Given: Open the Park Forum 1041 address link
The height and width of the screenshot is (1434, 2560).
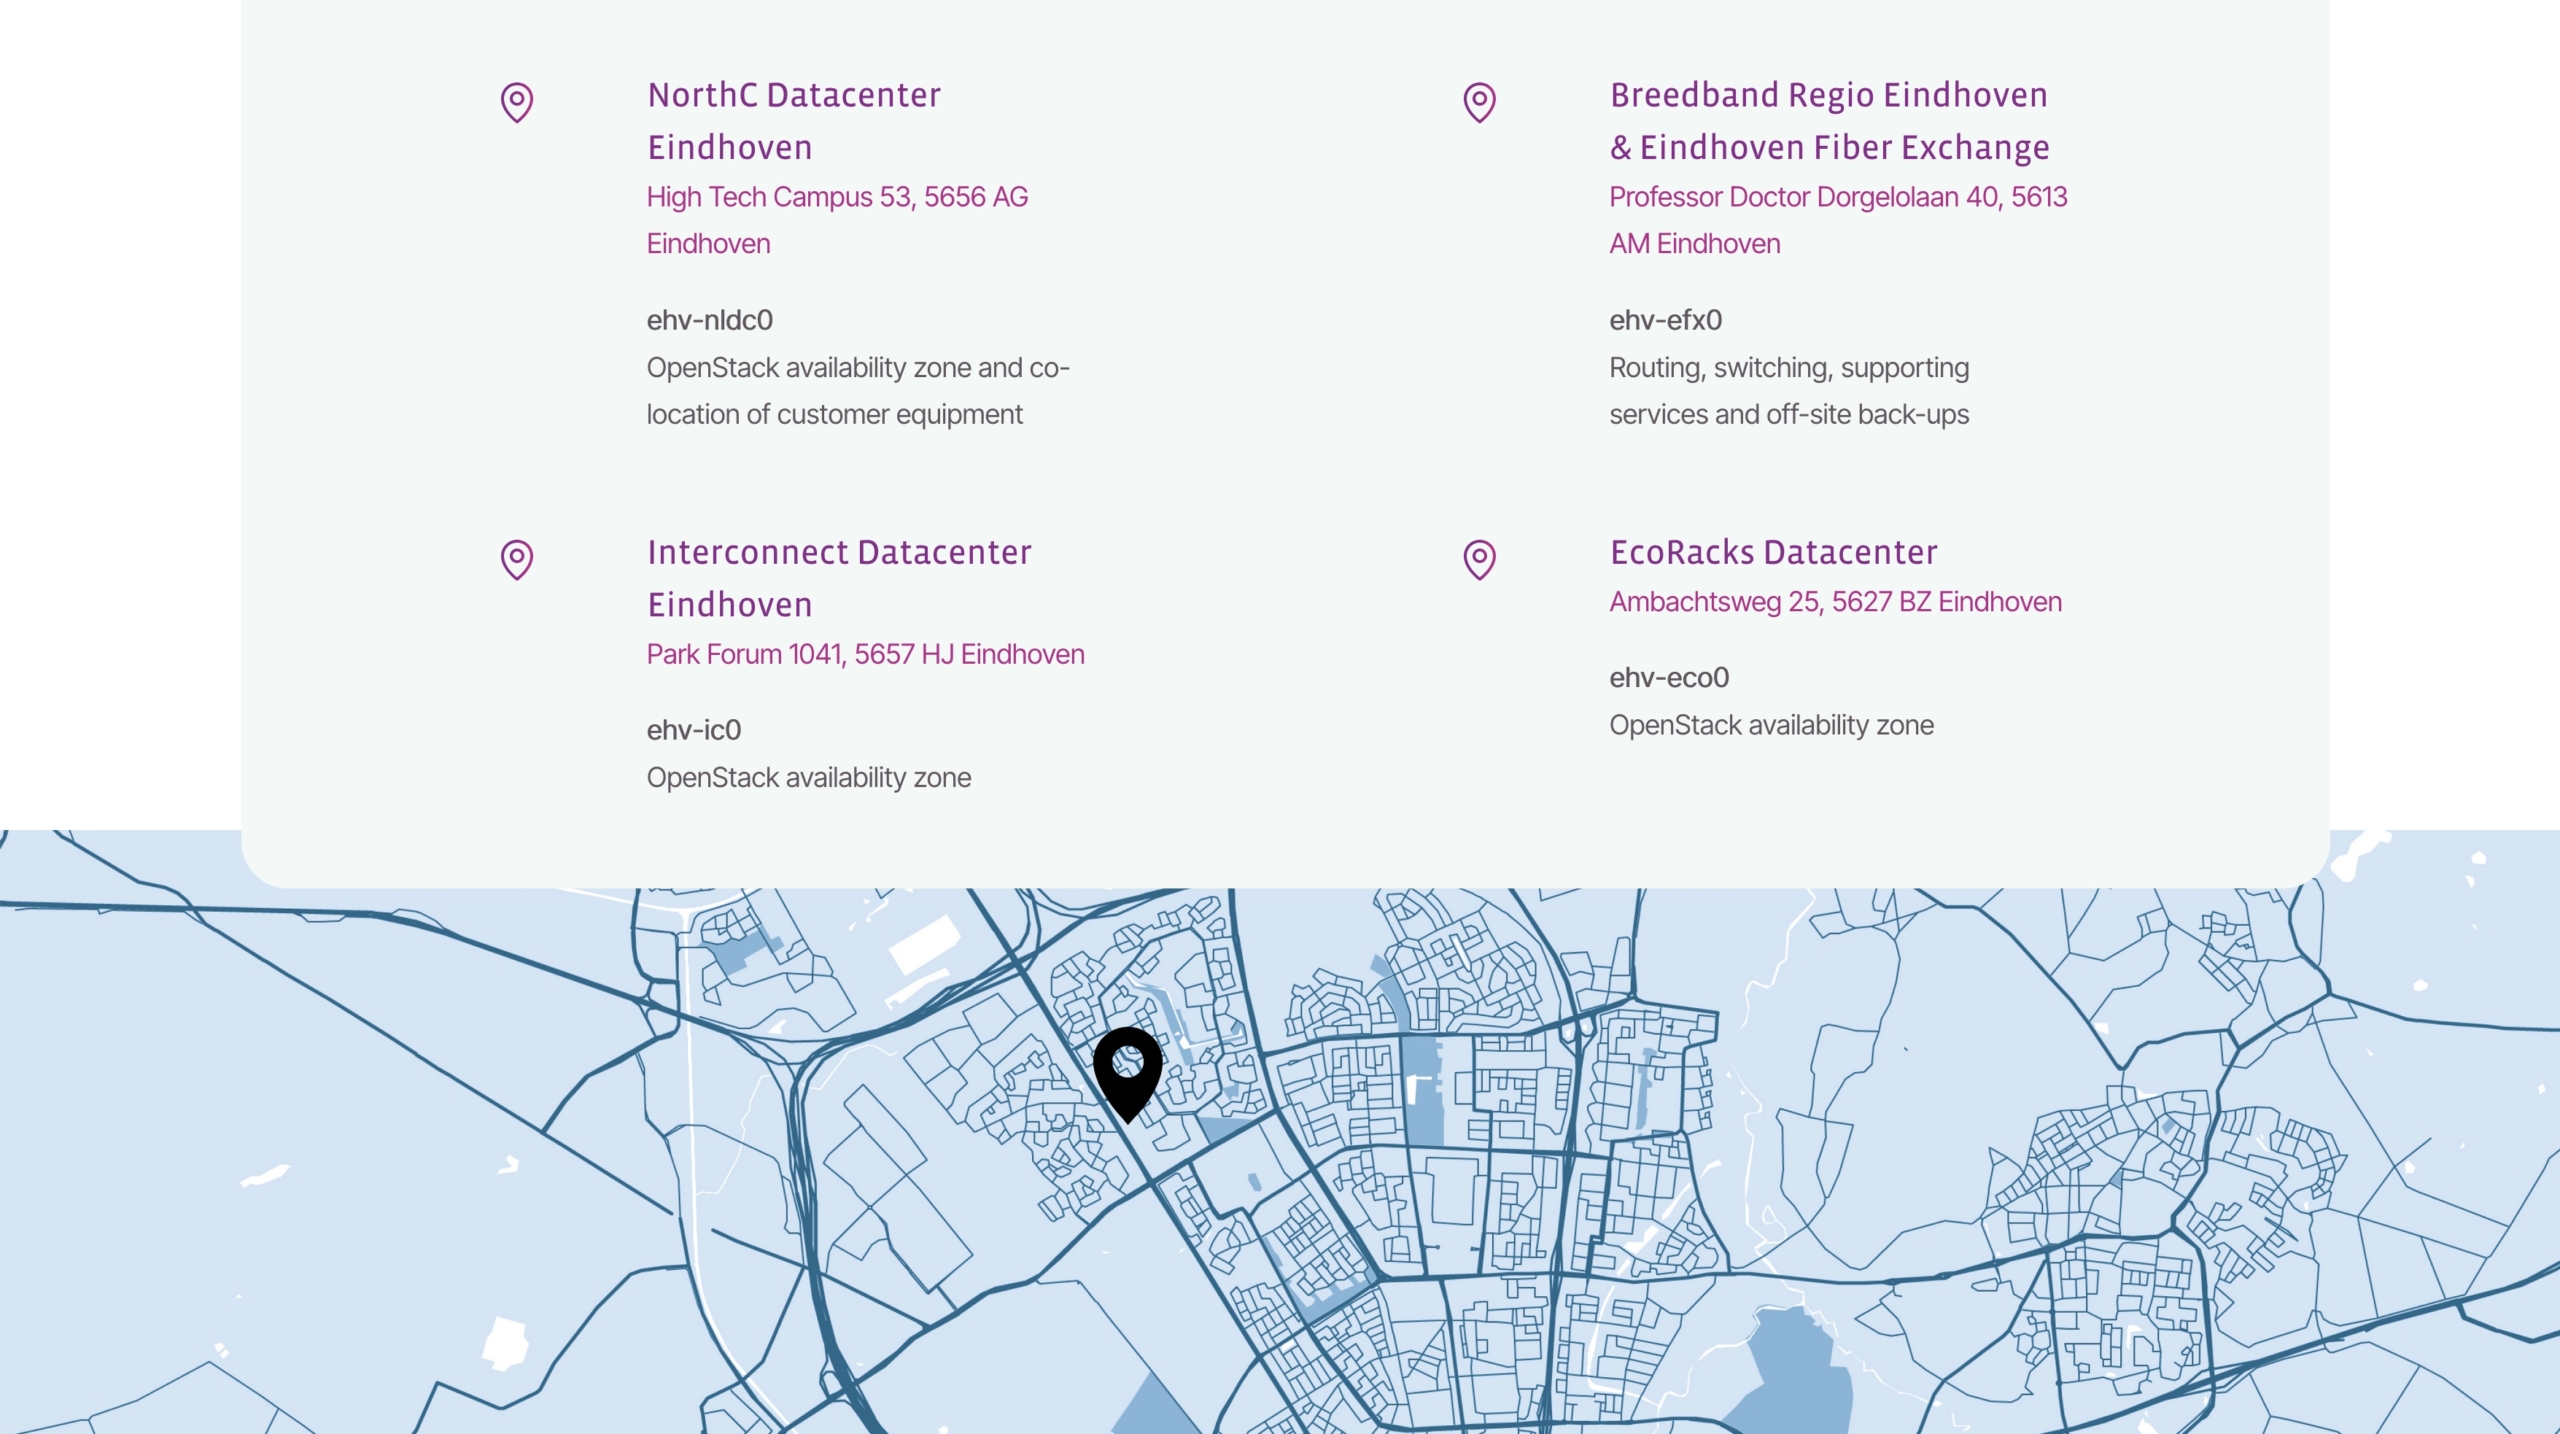Looking at the screenshot, I should point(865,654).
